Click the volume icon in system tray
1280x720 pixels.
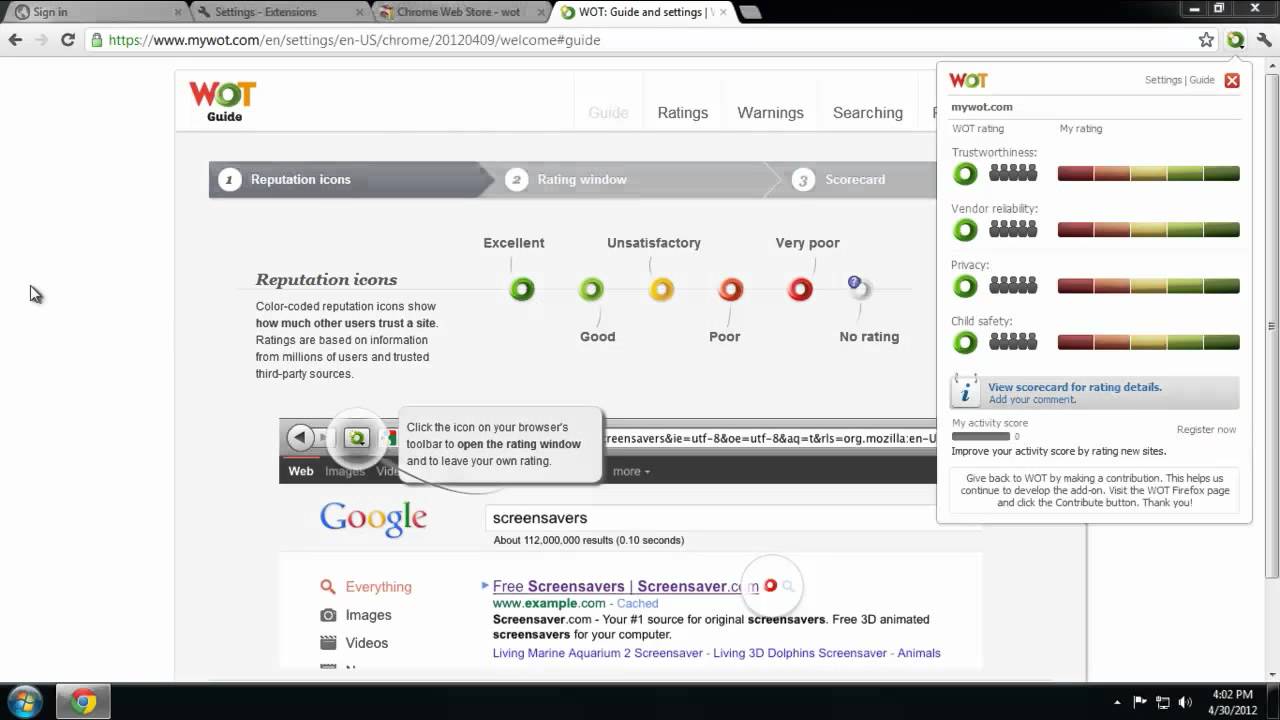click(1186, 702)
